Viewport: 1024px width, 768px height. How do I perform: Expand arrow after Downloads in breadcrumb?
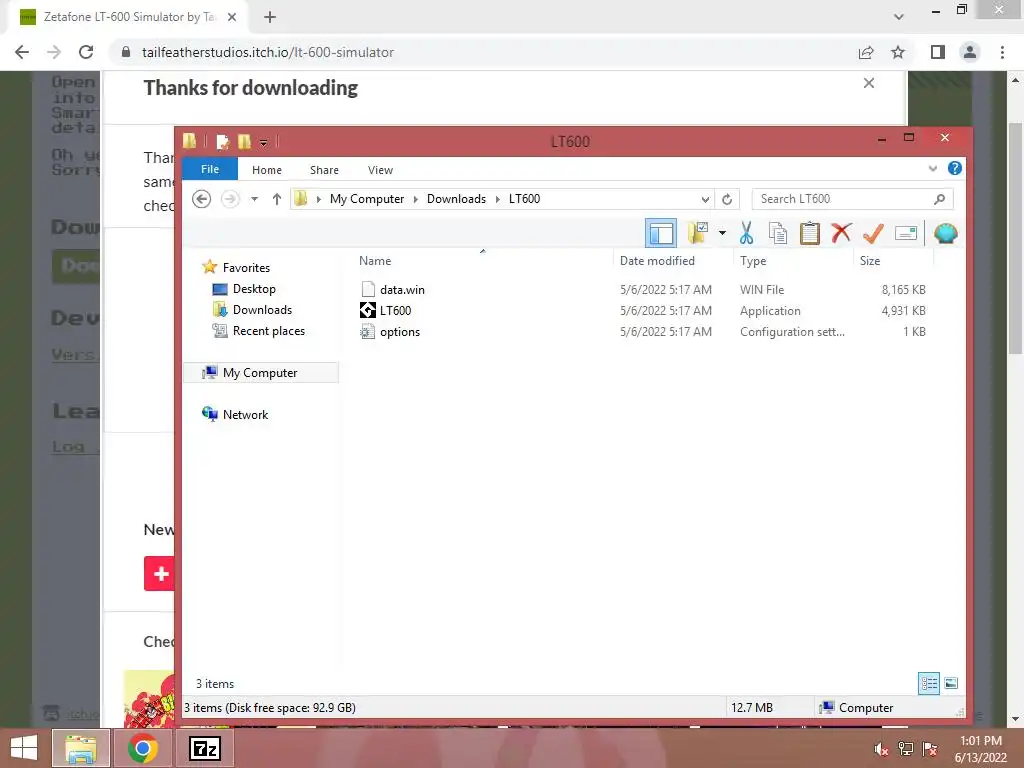click(498, 199)
